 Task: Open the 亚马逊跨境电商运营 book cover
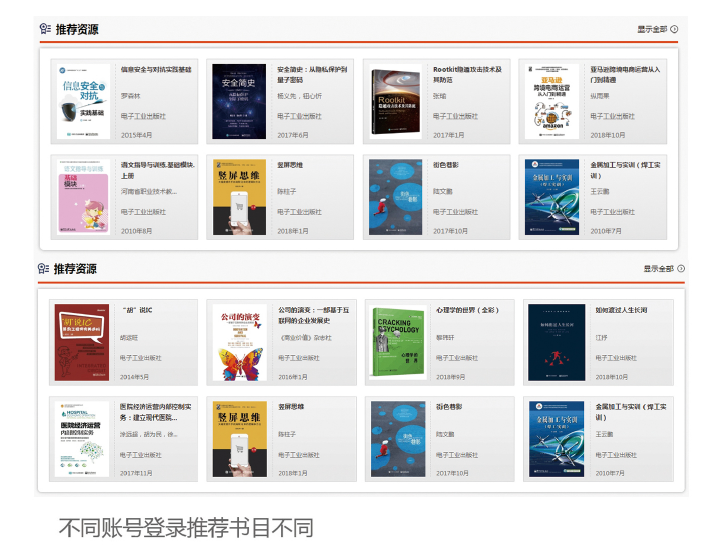[552, 101]
